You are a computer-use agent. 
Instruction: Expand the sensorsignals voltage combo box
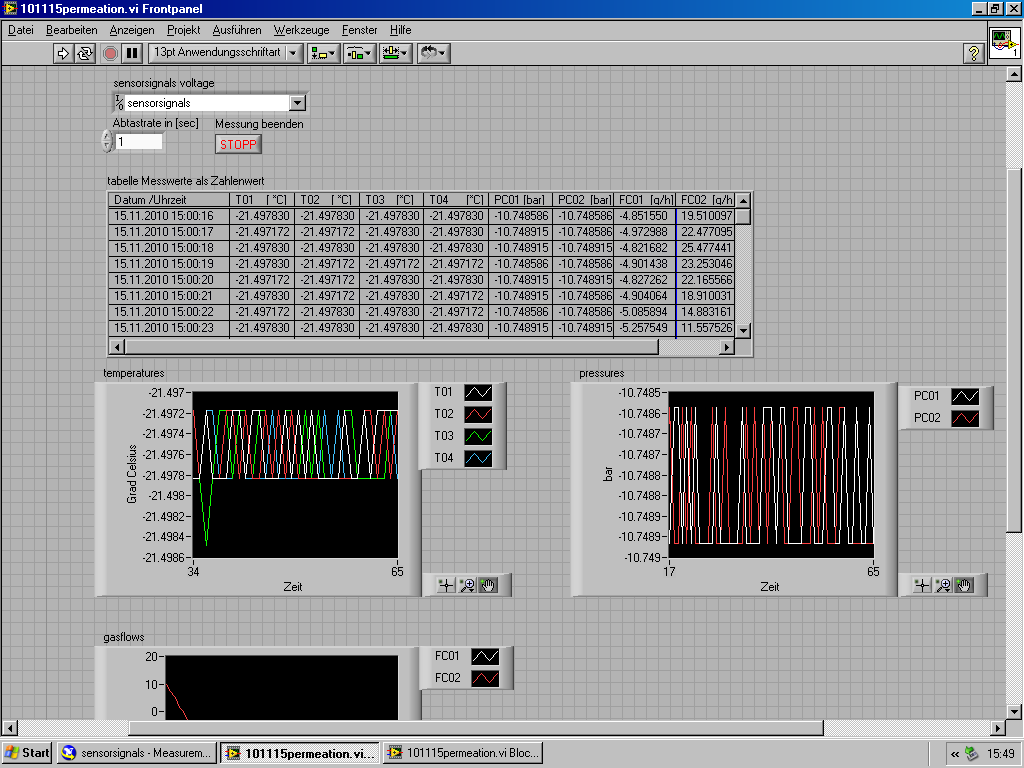coord(297,102)
